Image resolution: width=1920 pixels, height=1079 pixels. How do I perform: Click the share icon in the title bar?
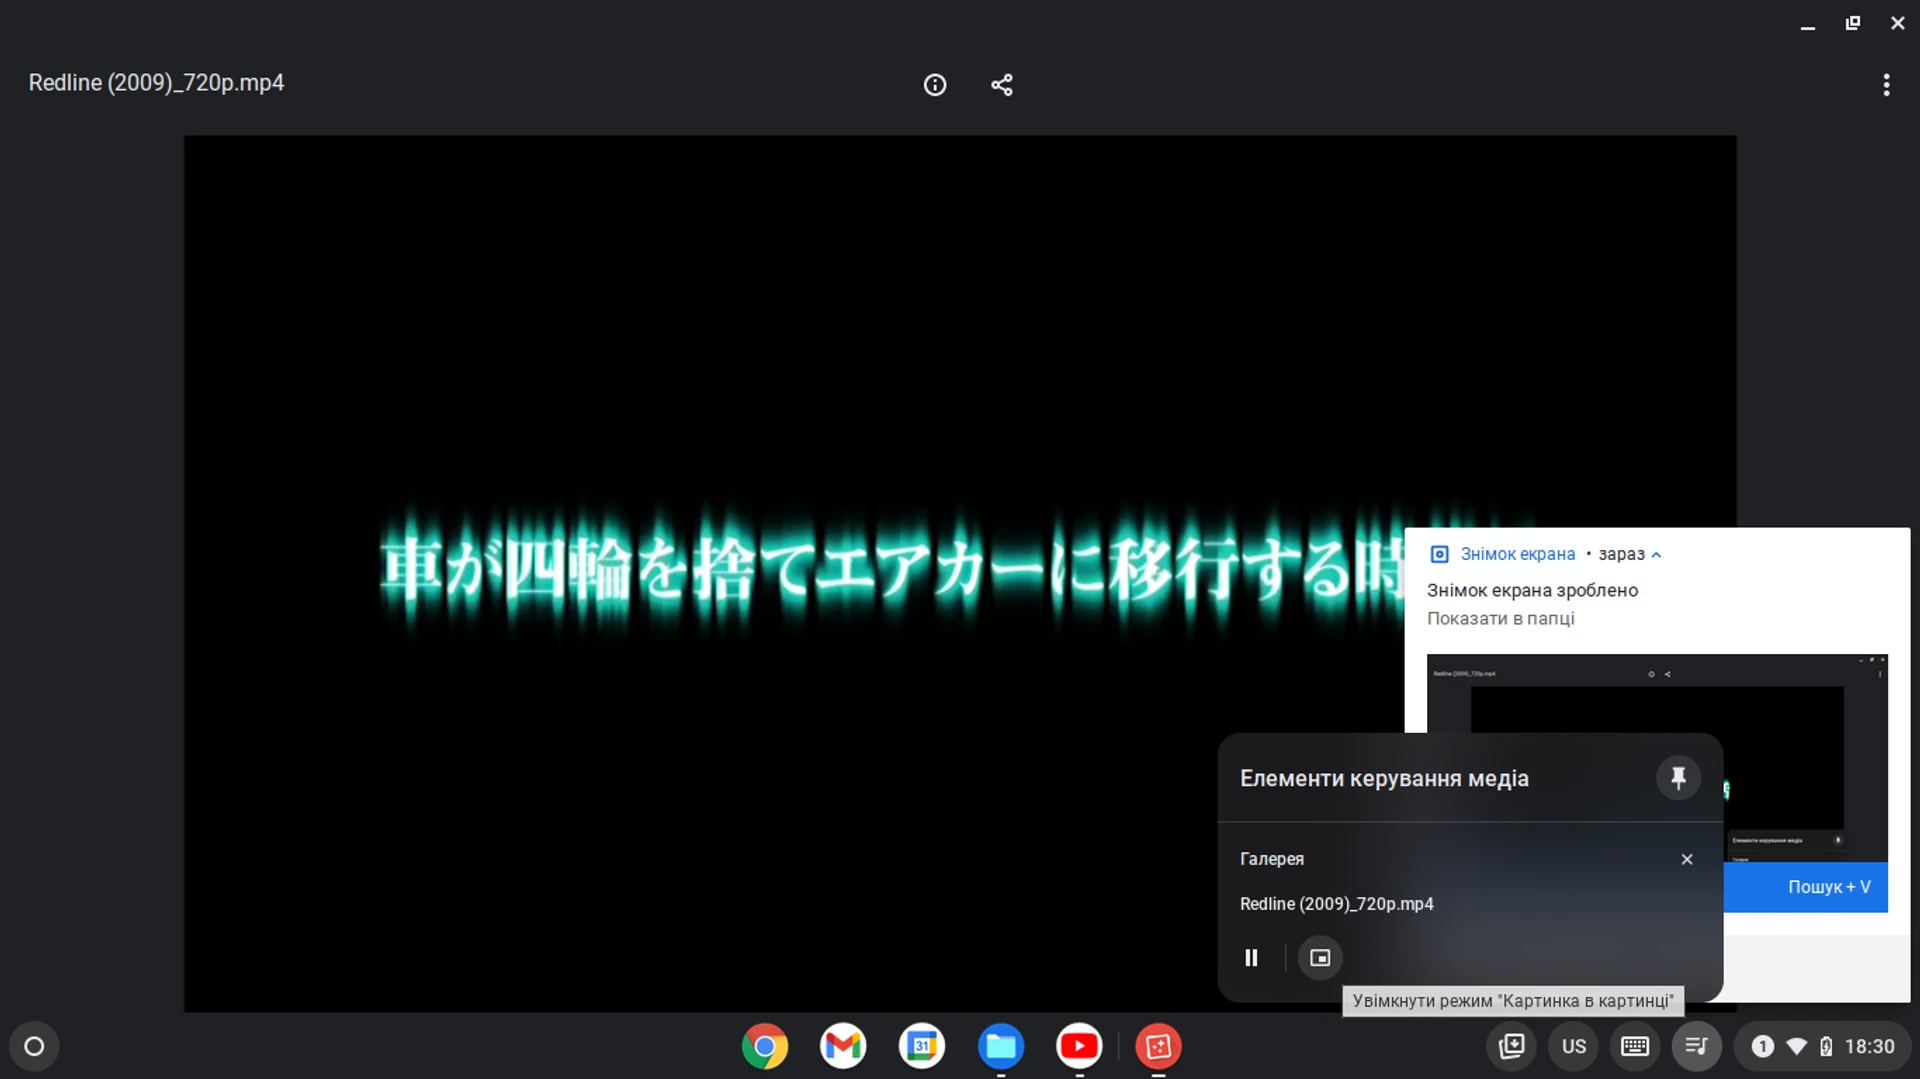(x=1002, y=84)
